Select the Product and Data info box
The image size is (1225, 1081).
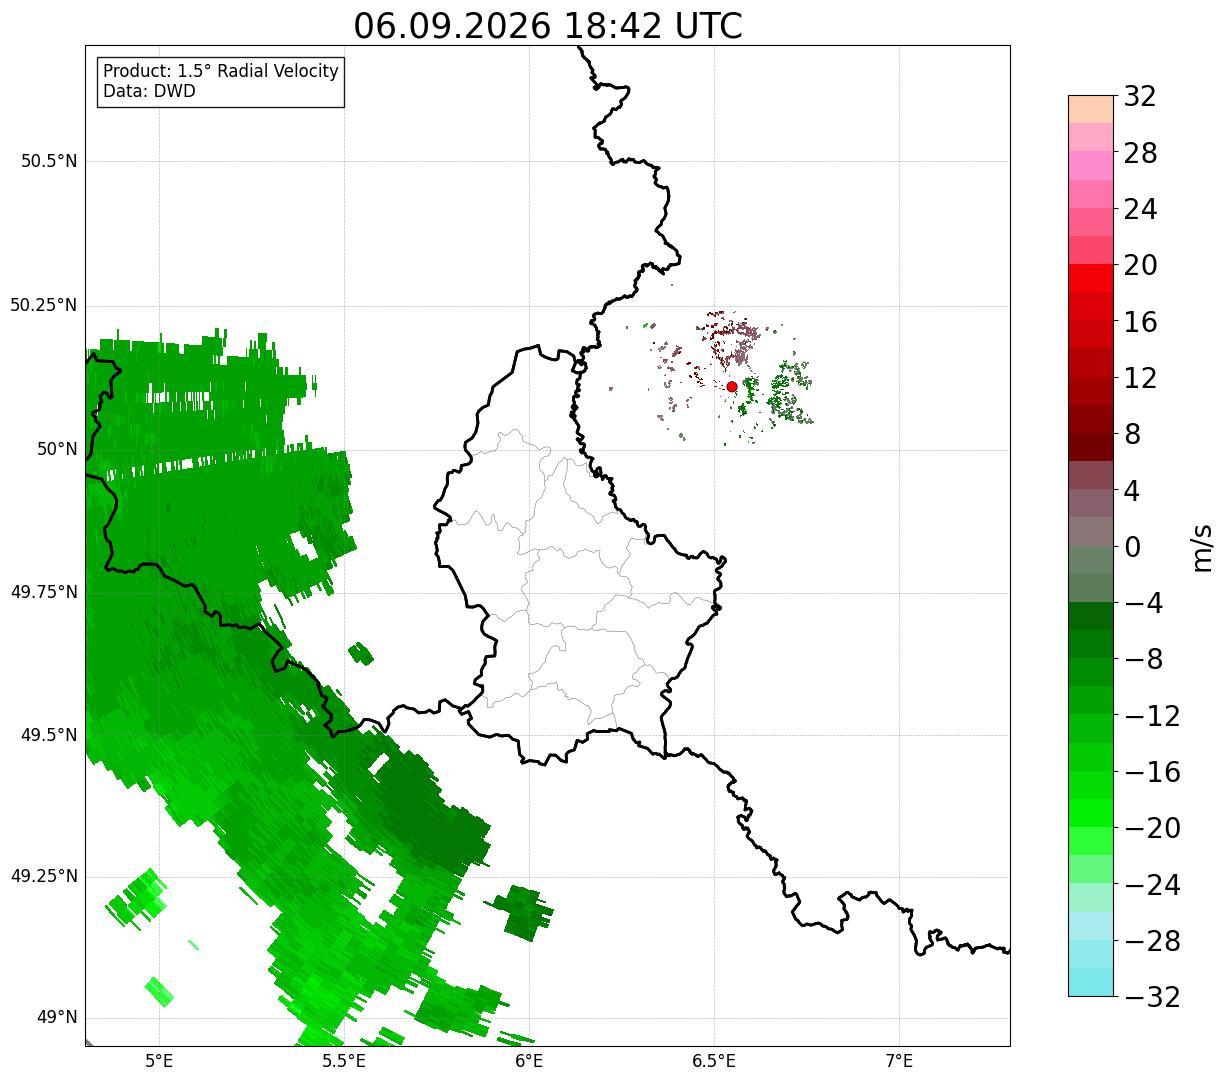point(221,82)
